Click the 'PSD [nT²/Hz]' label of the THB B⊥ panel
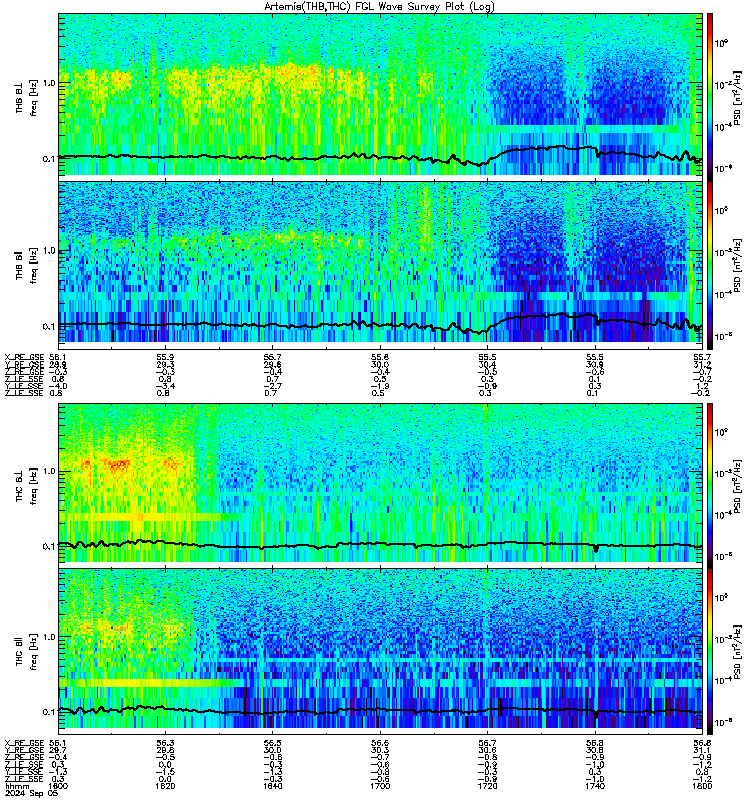 [738, 97]
